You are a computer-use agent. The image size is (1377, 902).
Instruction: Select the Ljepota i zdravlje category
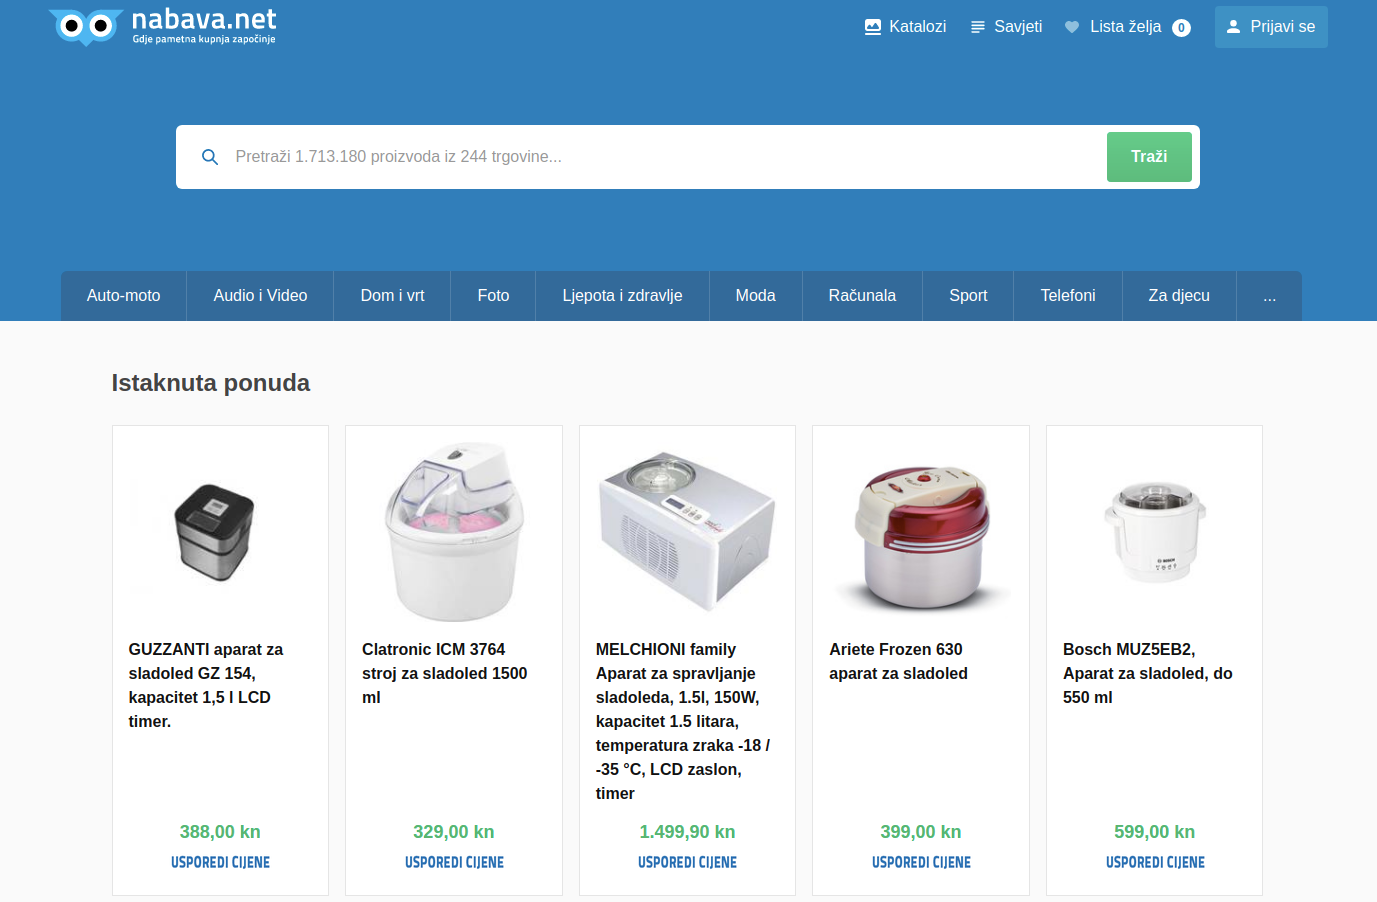[x=622, y=296]
